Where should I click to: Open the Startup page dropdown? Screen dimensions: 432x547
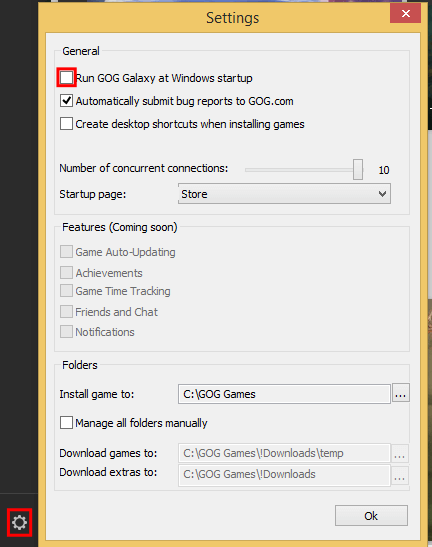284,194
